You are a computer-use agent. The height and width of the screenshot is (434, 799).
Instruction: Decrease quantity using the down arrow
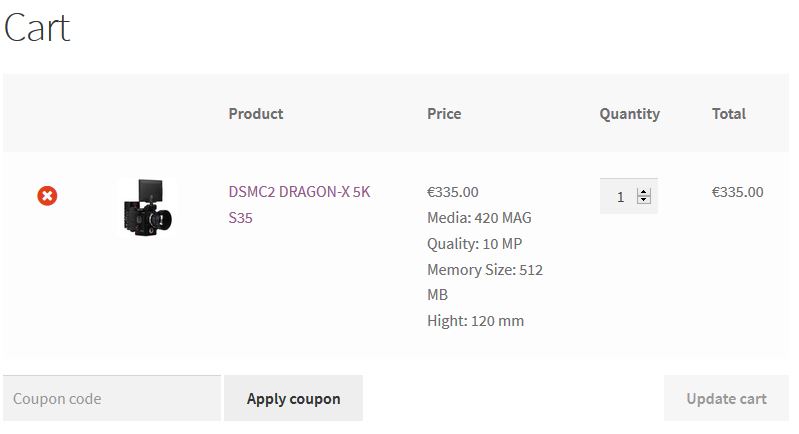click(644, 201)
